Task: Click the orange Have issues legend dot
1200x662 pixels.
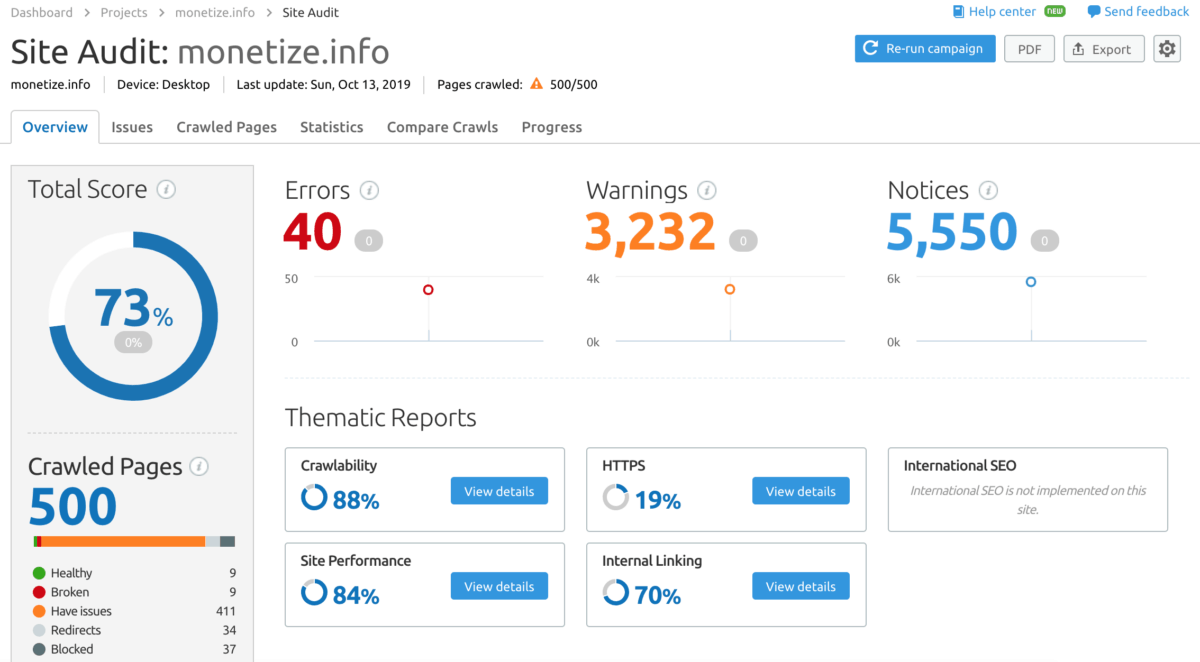Action: click(x=39, y=611)
